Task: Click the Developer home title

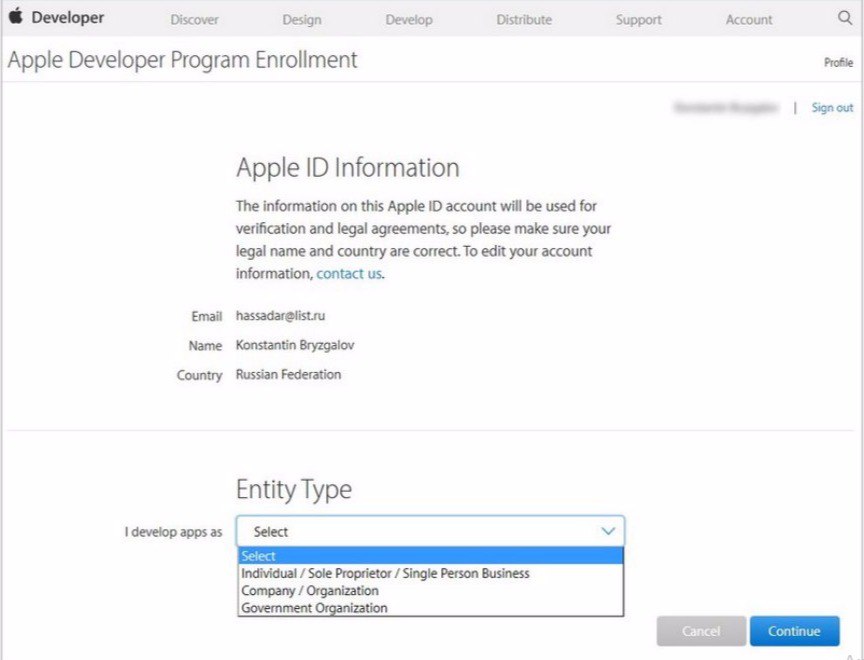Action: point(68,17)
